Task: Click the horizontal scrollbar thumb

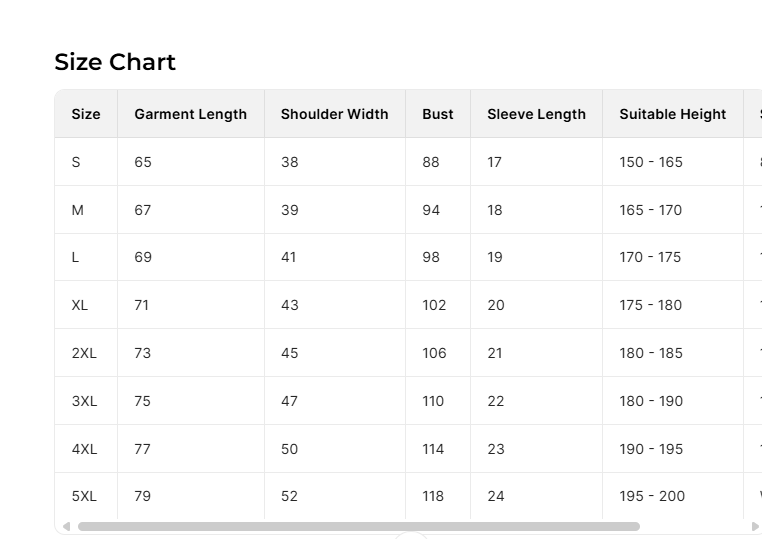Action: [358, 526]
